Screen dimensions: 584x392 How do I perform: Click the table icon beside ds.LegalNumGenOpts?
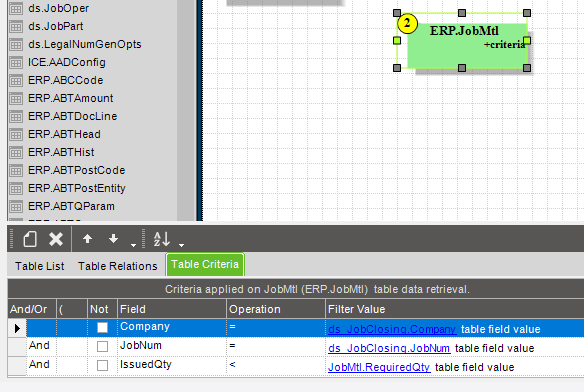[x=16, y=45]
